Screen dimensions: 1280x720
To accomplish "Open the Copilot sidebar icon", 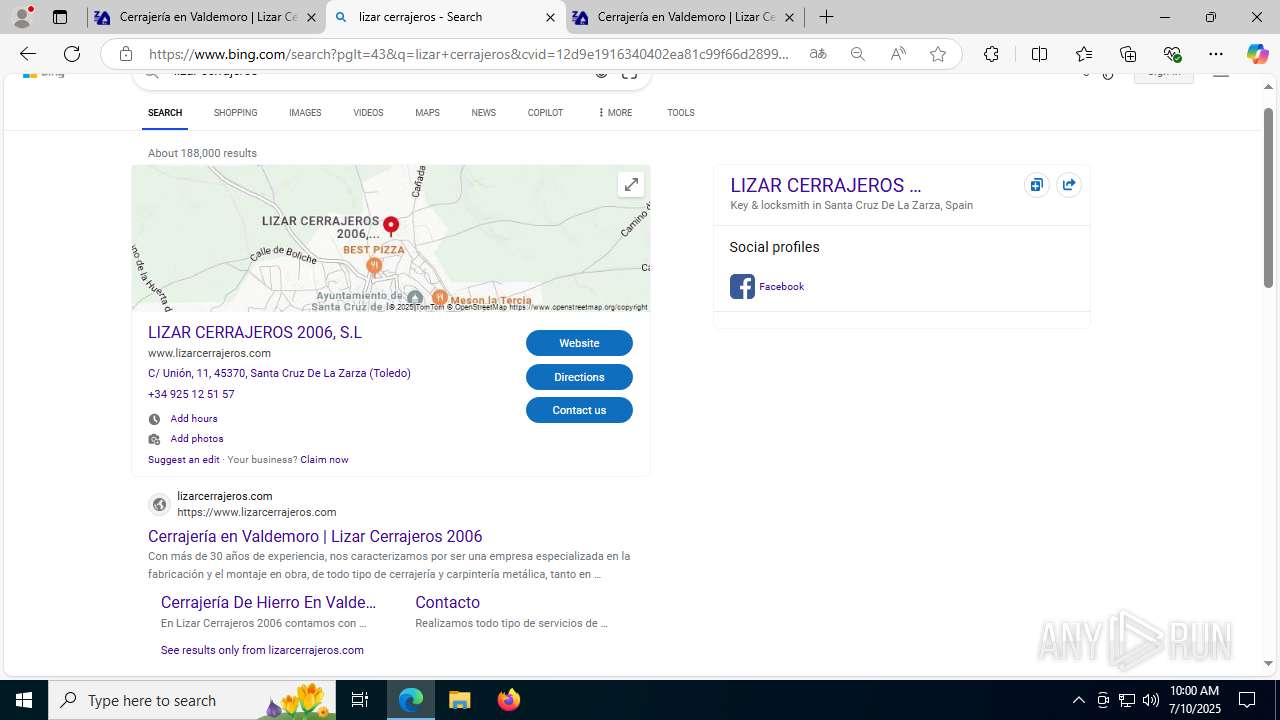I will (1257, 54).
